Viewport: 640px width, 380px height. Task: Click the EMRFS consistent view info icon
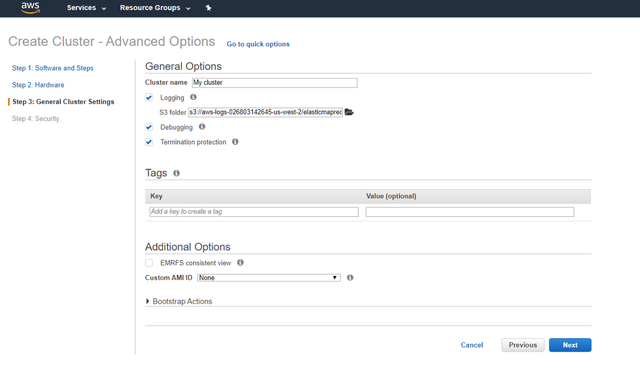240,262
